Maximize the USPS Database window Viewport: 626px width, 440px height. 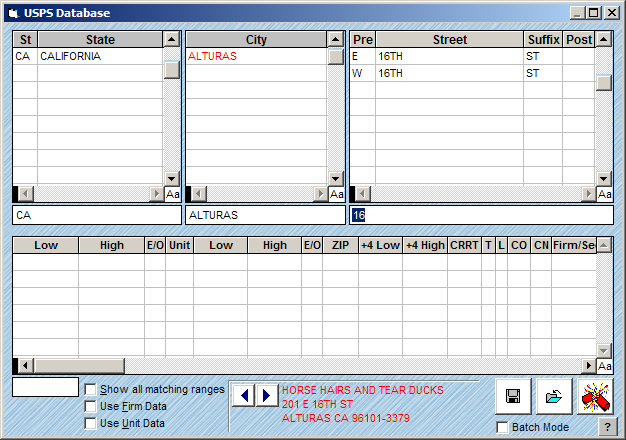pyautogui.click(x=594, y=13)
